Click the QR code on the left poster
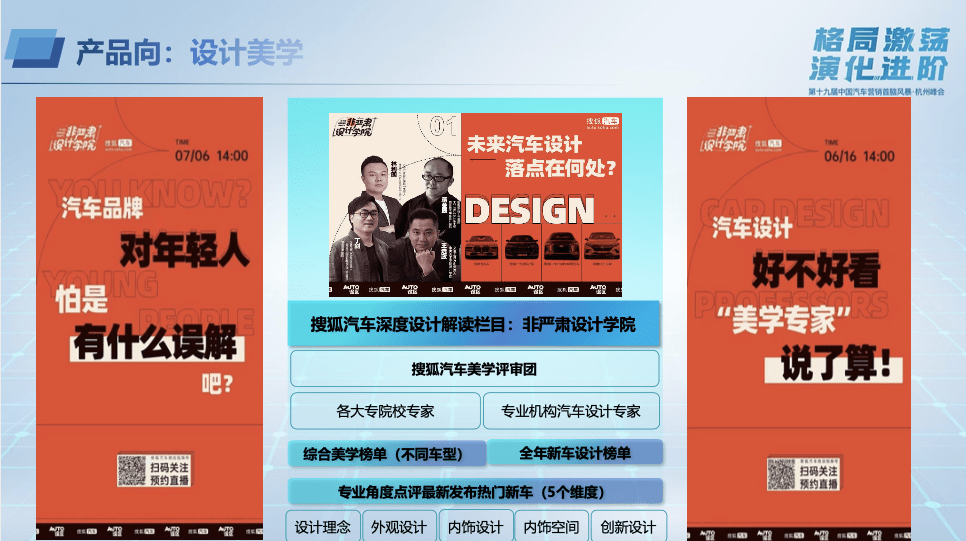Screen dimensions: 966x541 point(132,470)
